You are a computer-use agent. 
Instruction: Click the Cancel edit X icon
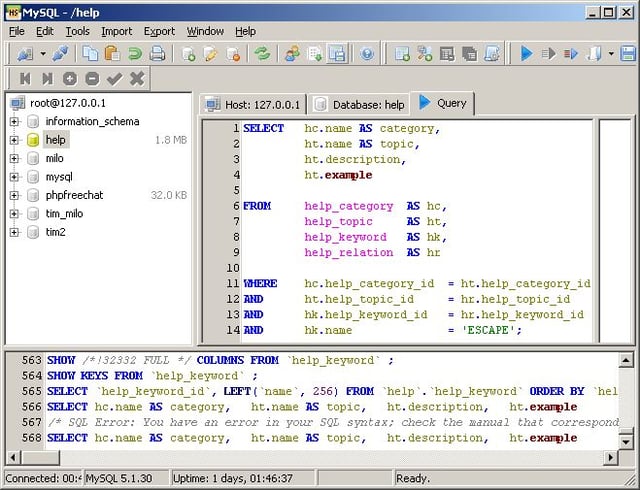click(137, 78)
